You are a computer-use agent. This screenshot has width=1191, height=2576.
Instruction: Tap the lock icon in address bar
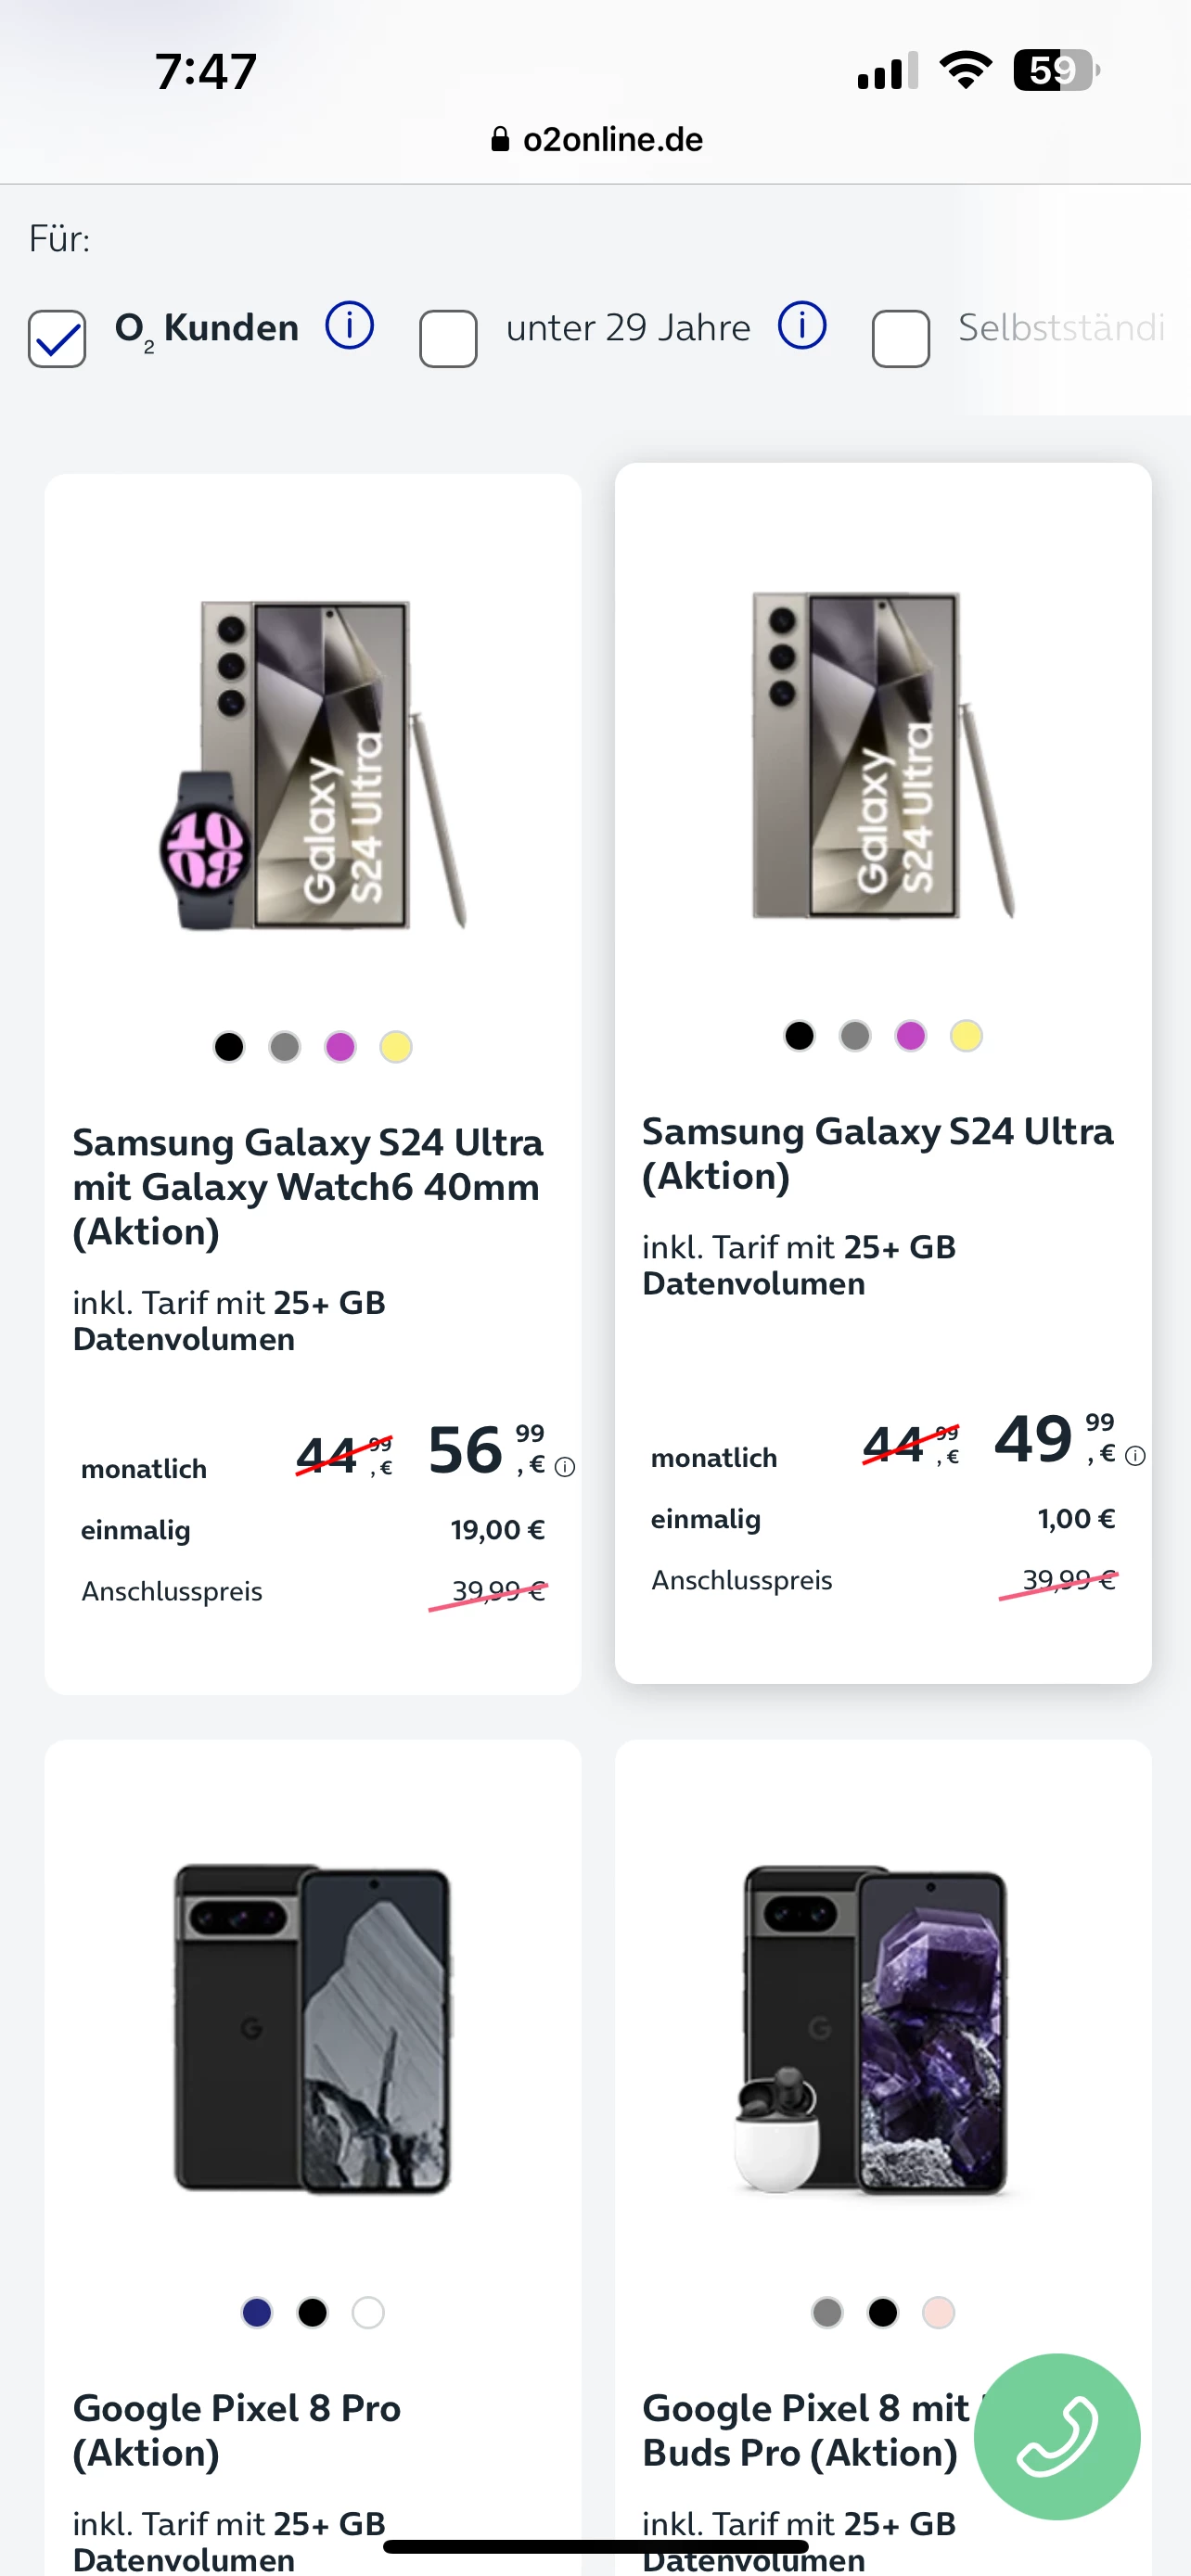coord(500,139)
